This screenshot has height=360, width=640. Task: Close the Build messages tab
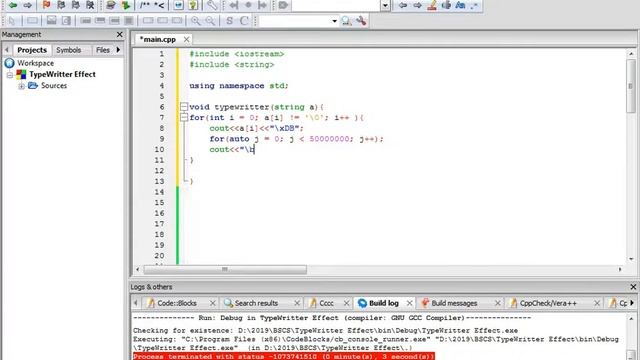pos(498,303)
